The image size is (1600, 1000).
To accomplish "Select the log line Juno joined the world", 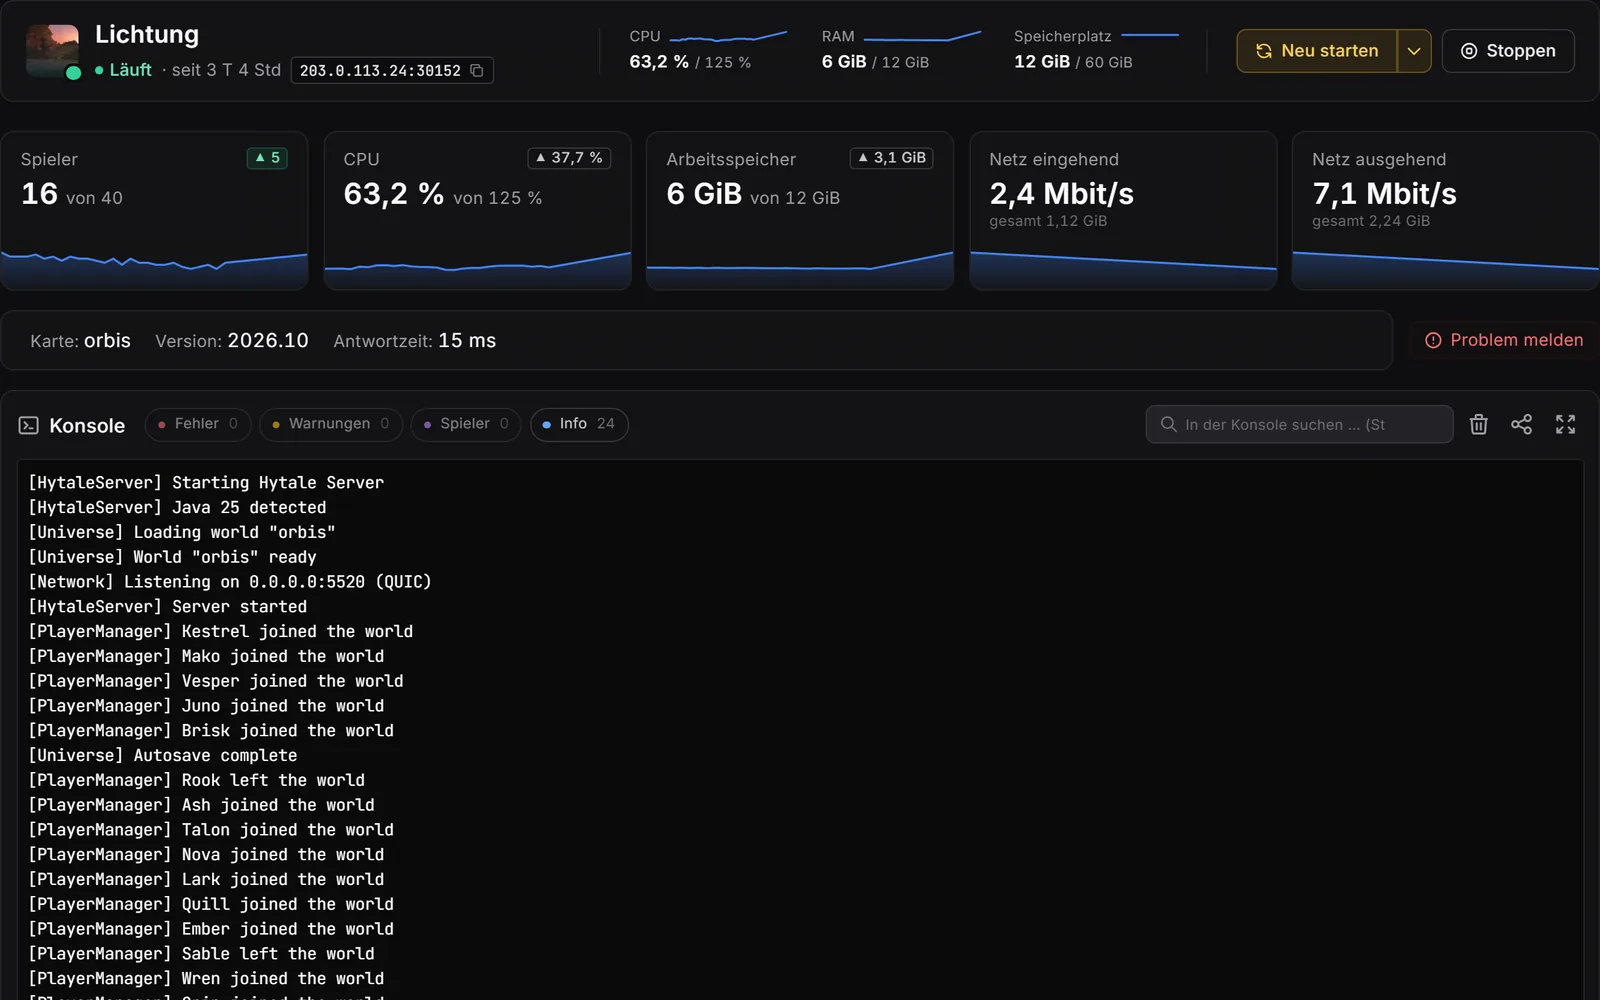I will tap(206, 706).
